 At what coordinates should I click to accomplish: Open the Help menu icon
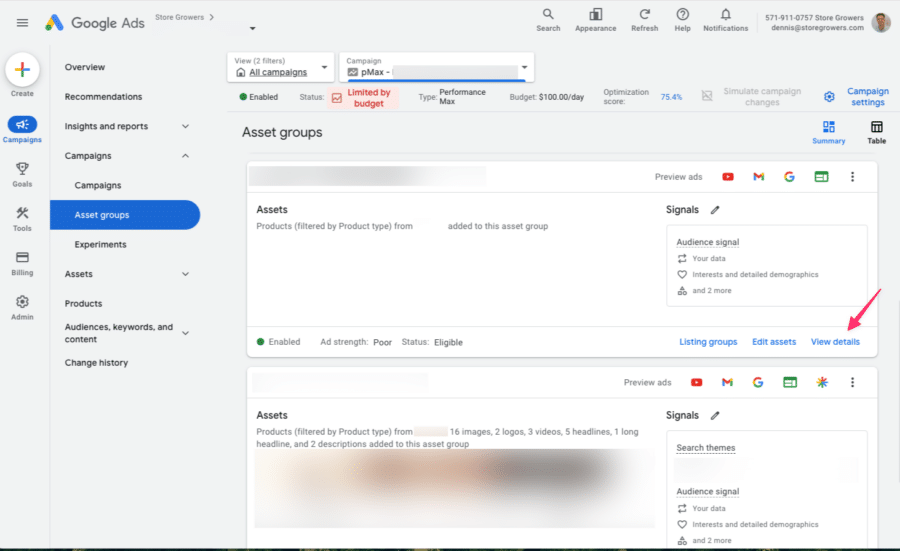pyautogui.click(x=682, y=20)
